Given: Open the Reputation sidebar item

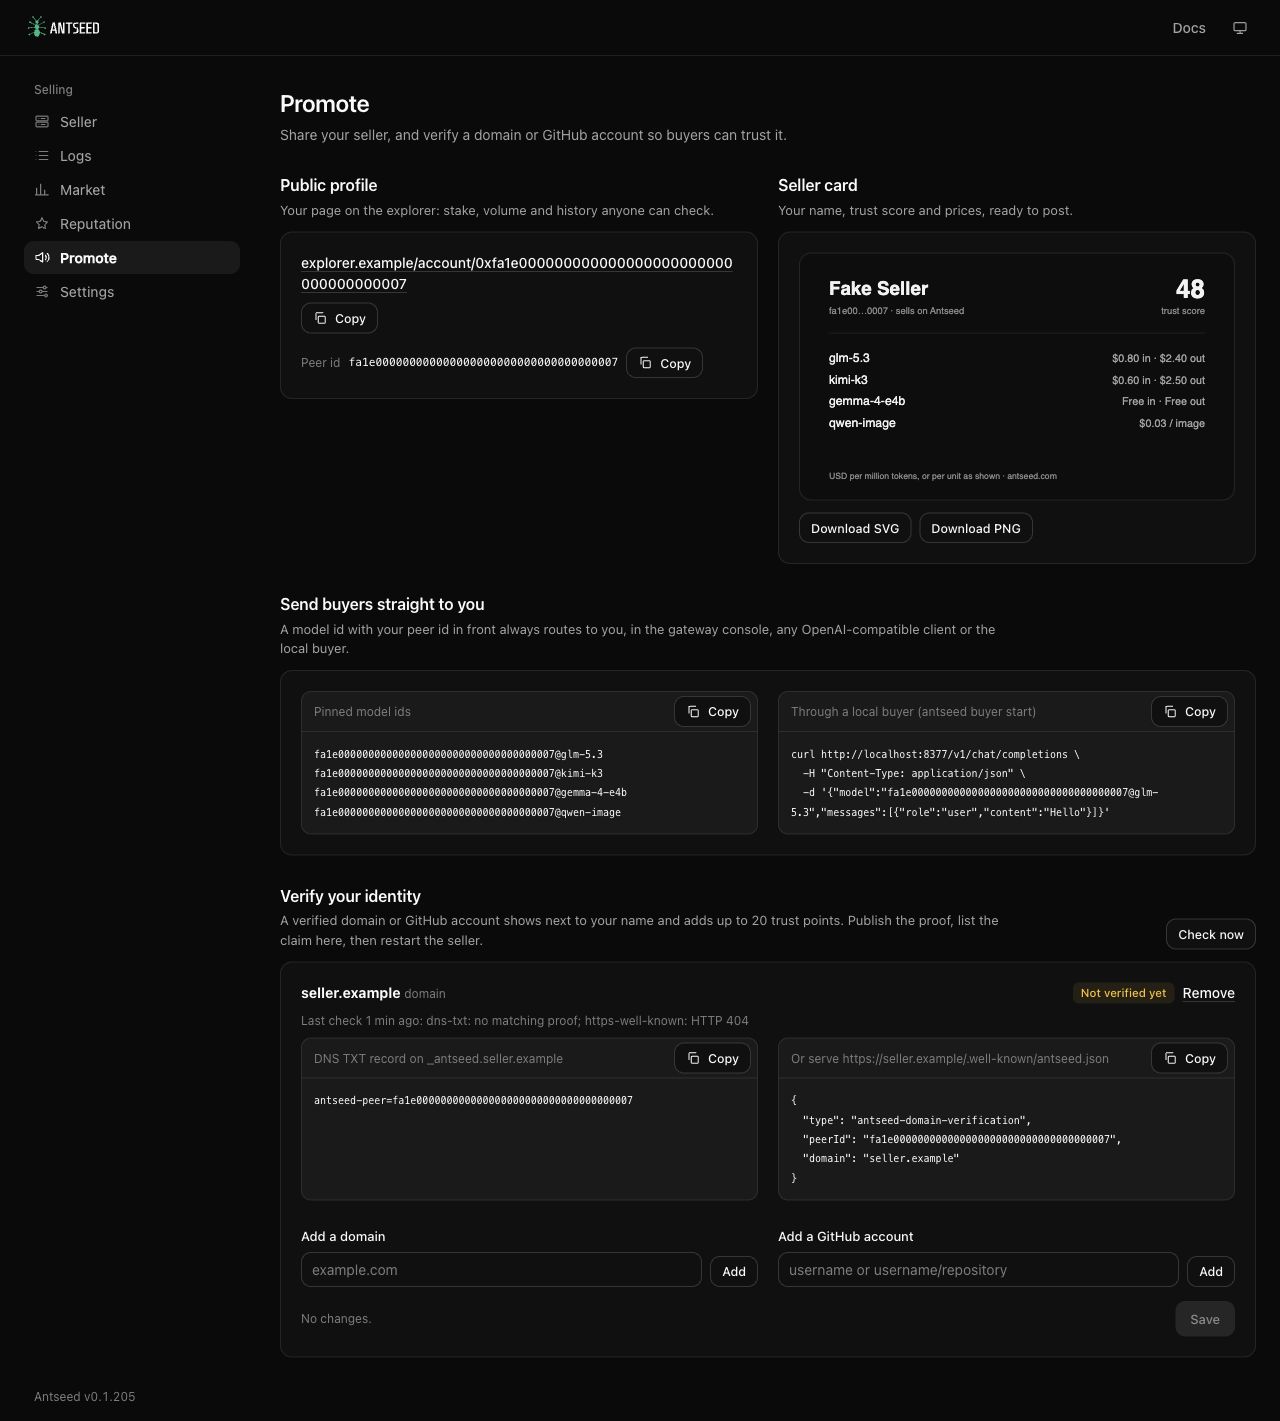Looking at the screenshot, I should [132, 224].
